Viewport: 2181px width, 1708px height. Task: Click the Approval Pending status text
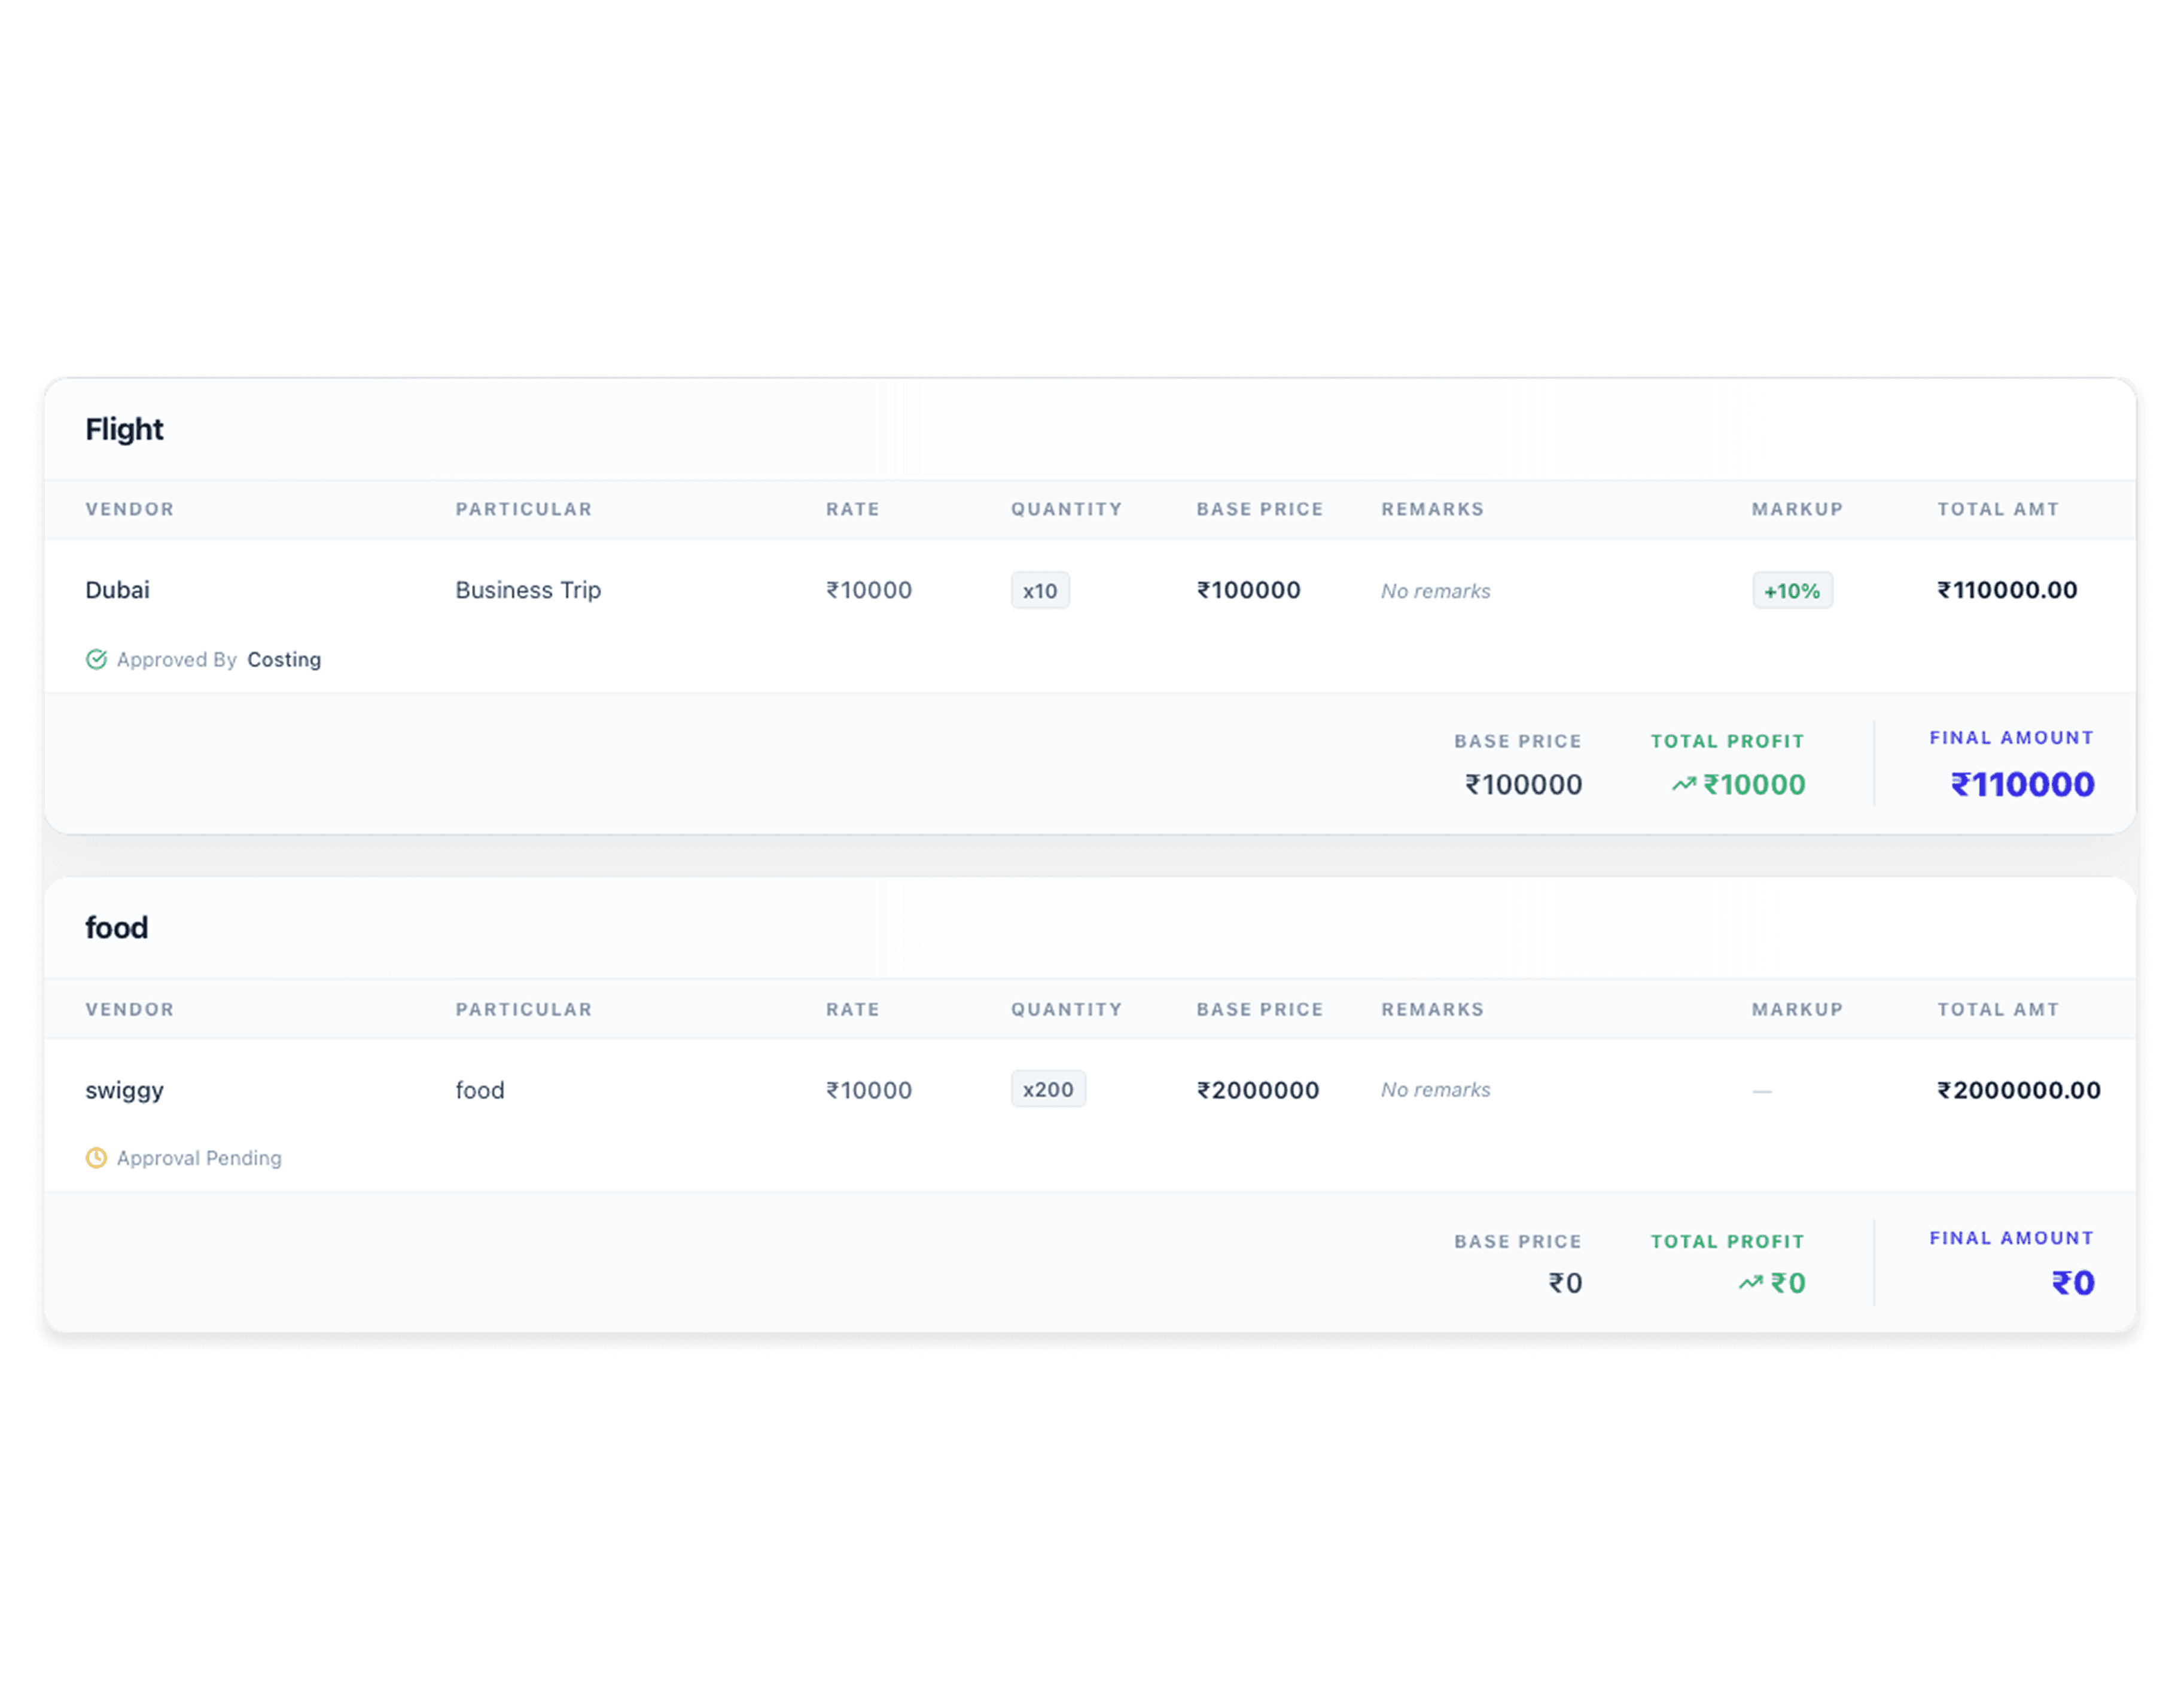[199, 1158]
